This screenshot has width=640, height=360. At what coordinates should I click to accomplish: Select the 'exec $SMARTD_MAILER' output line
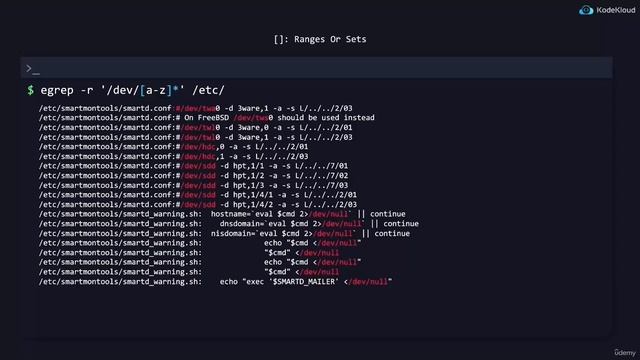(x=216, y=282)
